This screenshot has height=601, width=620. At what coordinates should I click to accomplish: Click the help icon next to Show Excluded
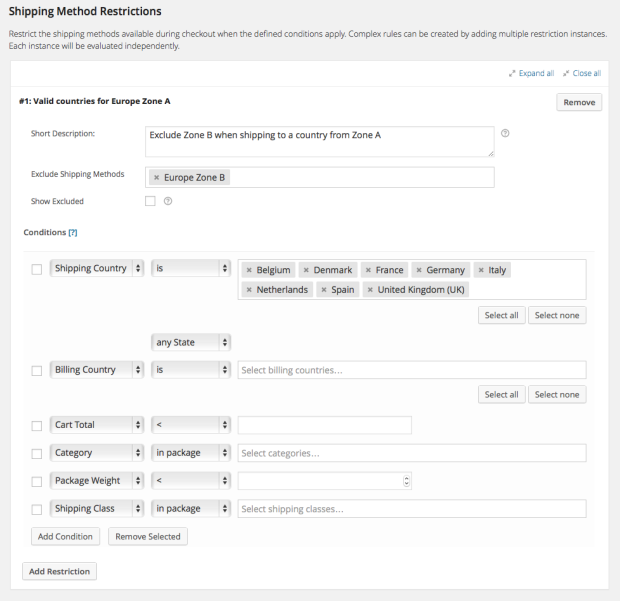click(168, 201)
